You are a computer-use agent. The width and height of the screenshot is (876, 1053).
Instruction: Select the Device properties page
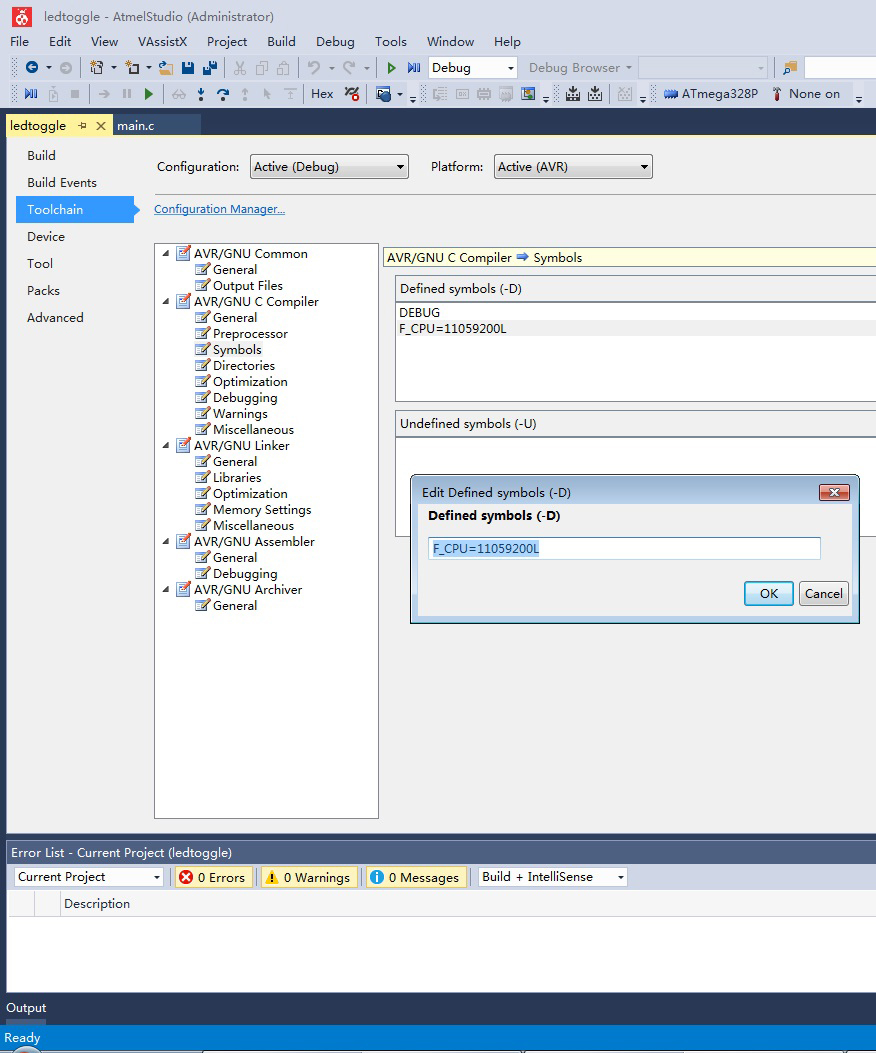tap(46, 236)
